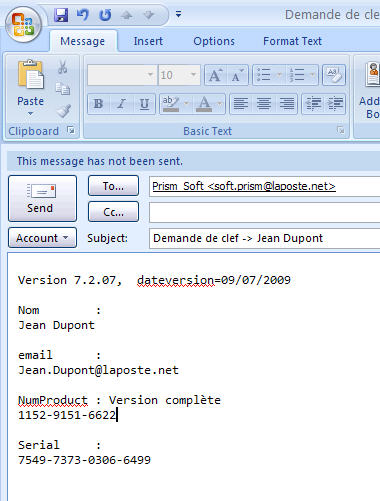Click the underlined word 'dateversion'

[176, 280]
